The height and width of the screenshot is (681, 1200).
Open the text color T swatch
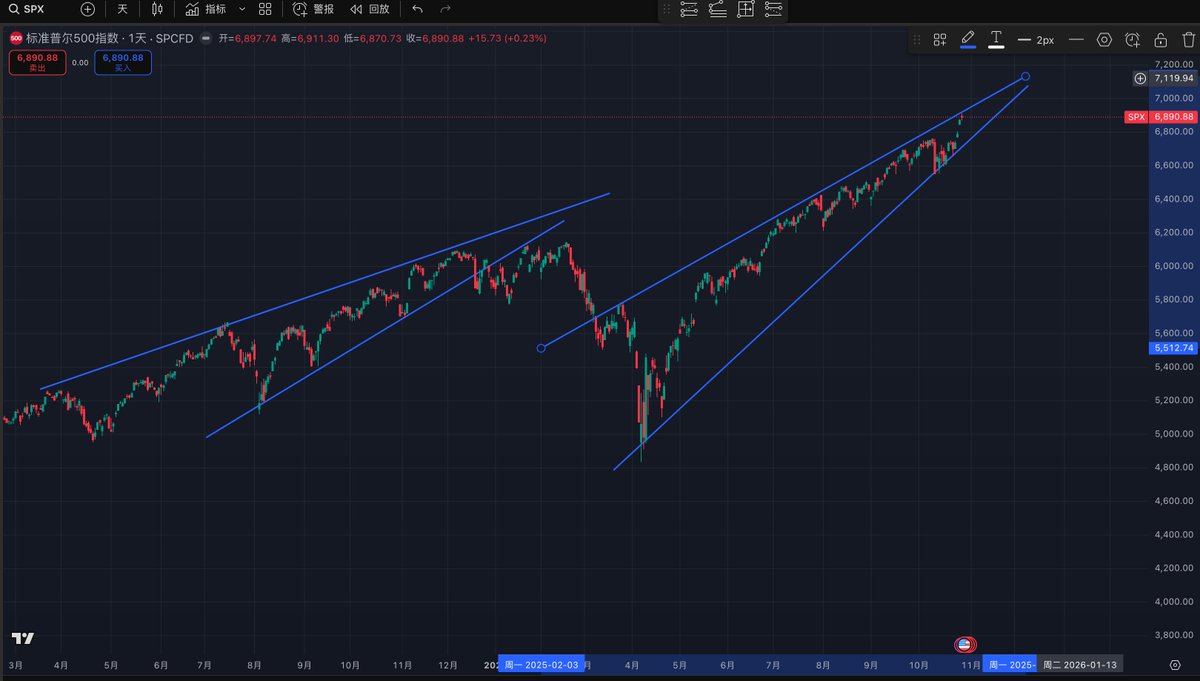[996, 40]
